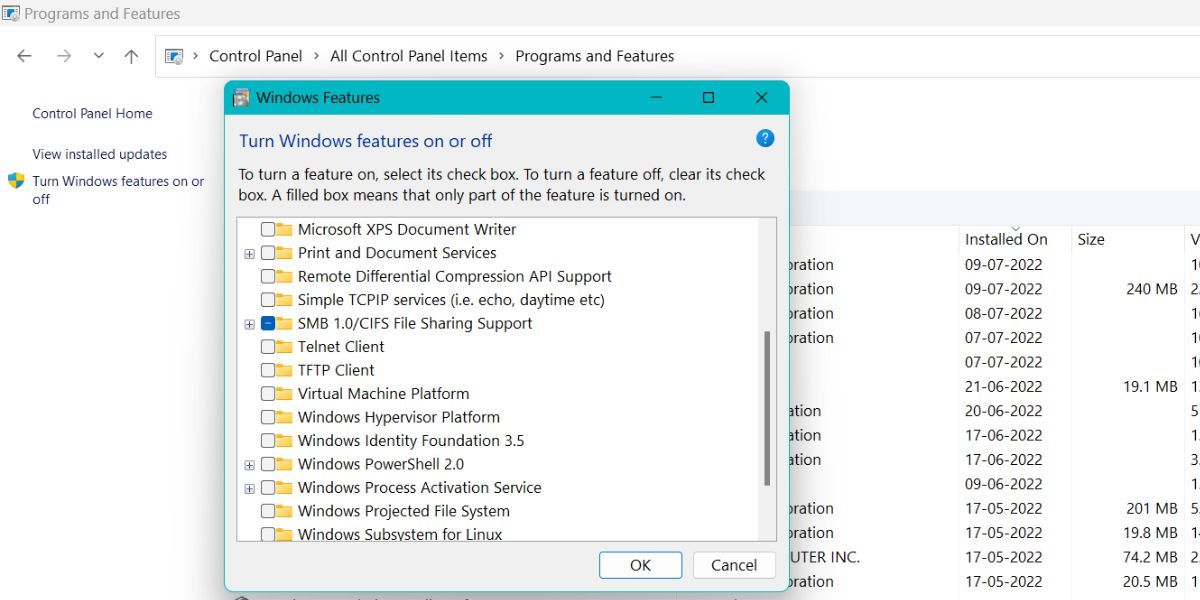Viewport: 1200px width, 600px height.
Task: Select the 240 MB size cell
Action: tap(1152, 289)
